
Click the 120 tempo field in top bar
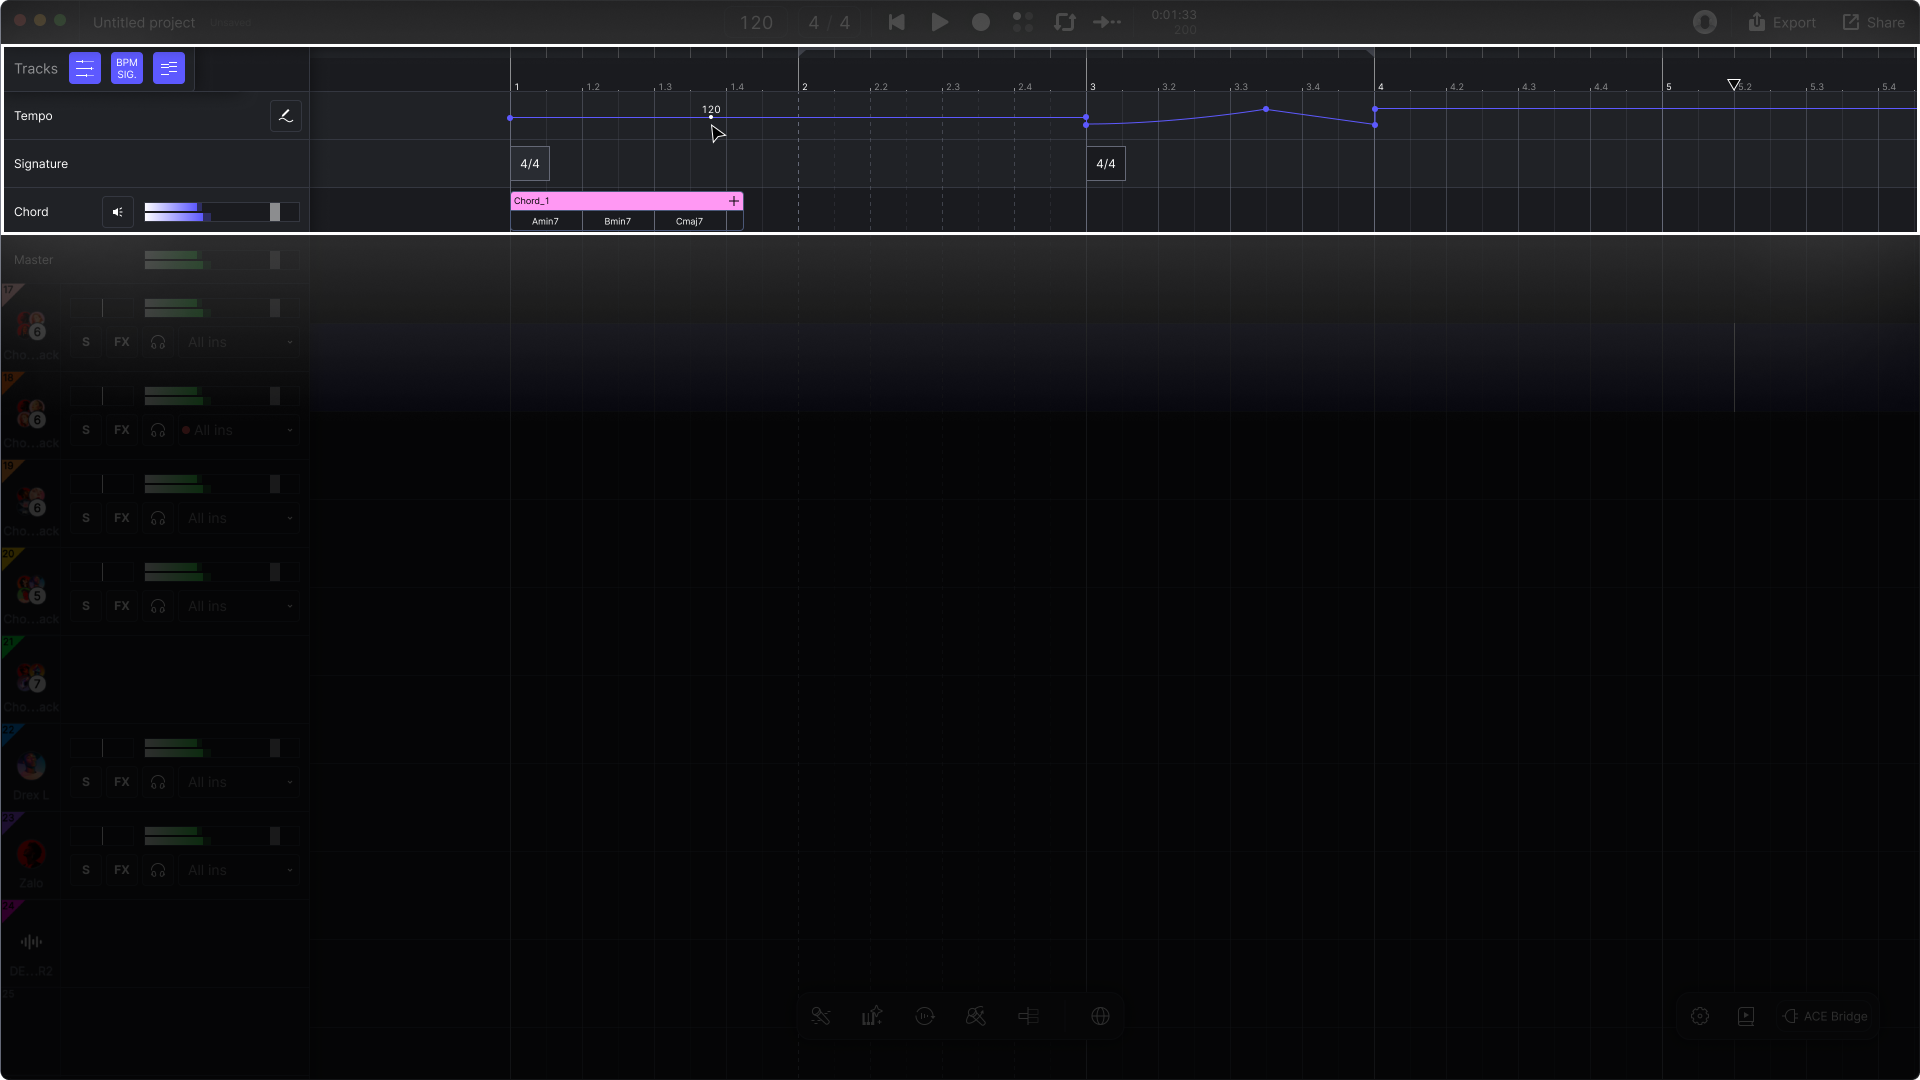[756, 22]
